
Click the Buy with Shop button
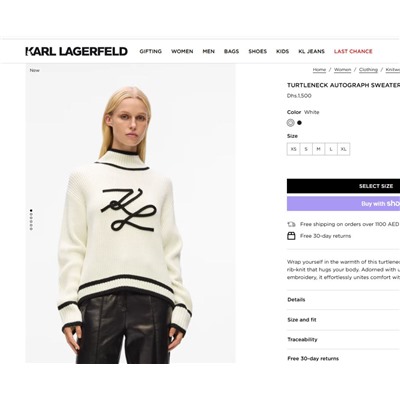(x=343, y=203)
